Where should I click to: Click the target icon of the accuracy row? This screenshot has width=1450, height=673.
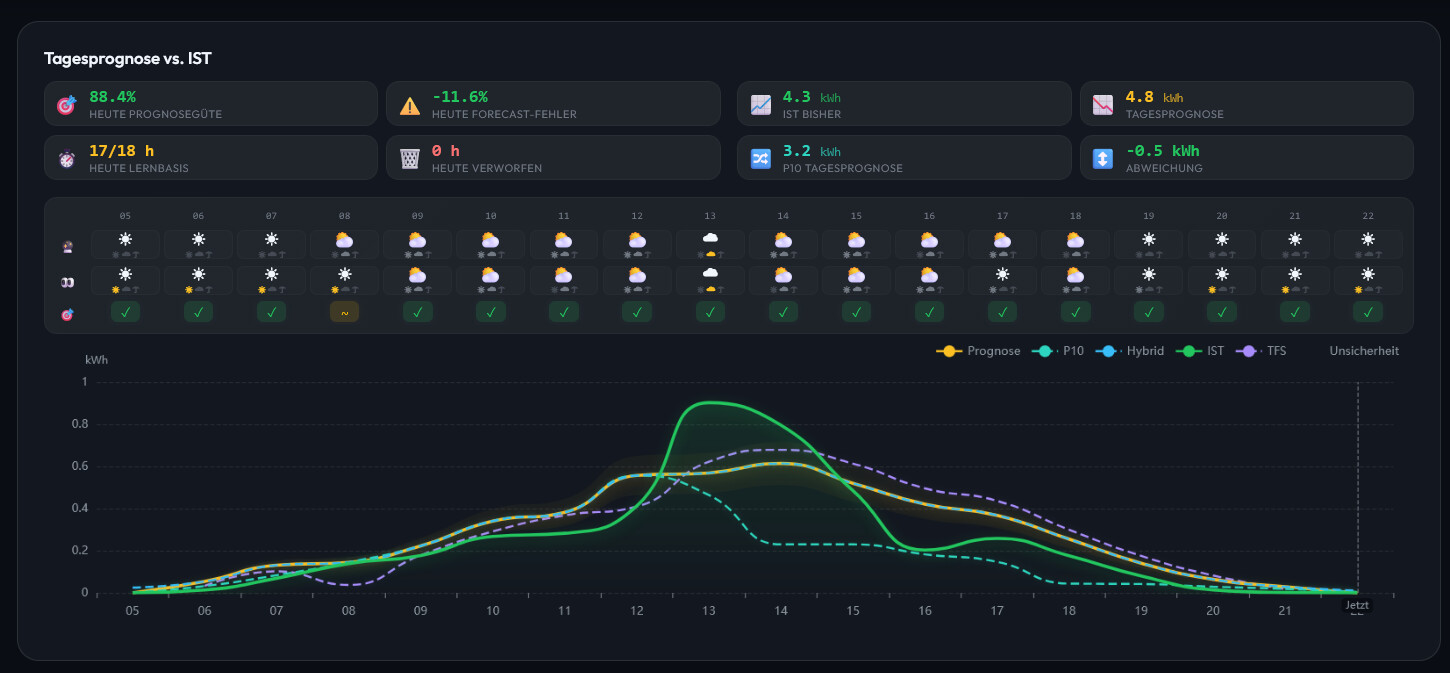(67, 315)
